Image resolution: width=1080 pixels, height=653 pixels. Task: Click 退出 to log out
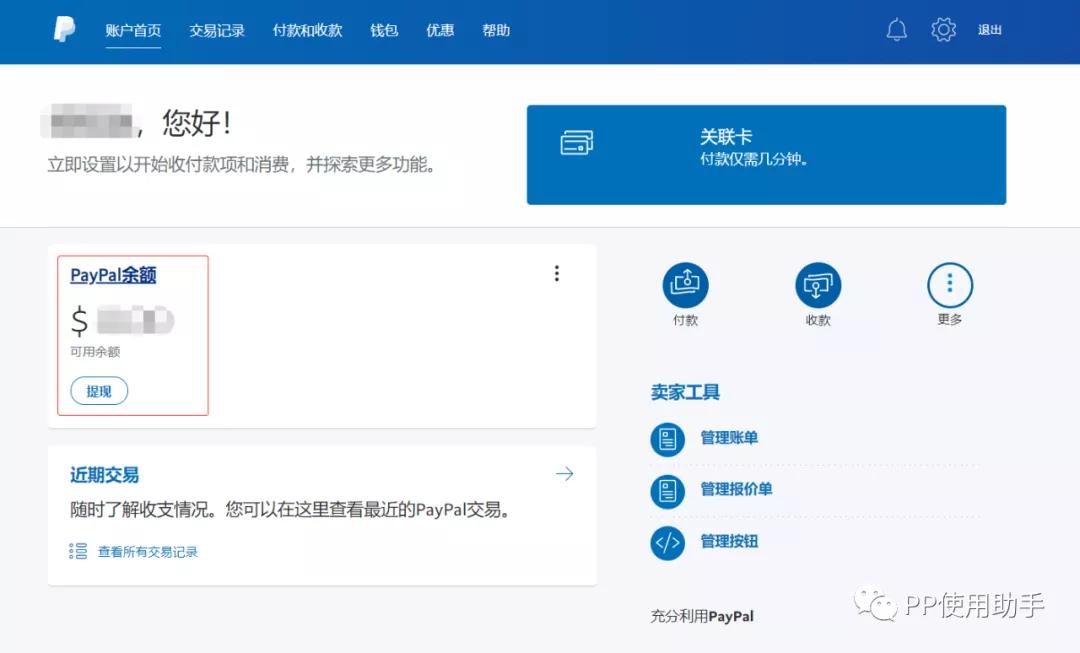coord(989,29)
